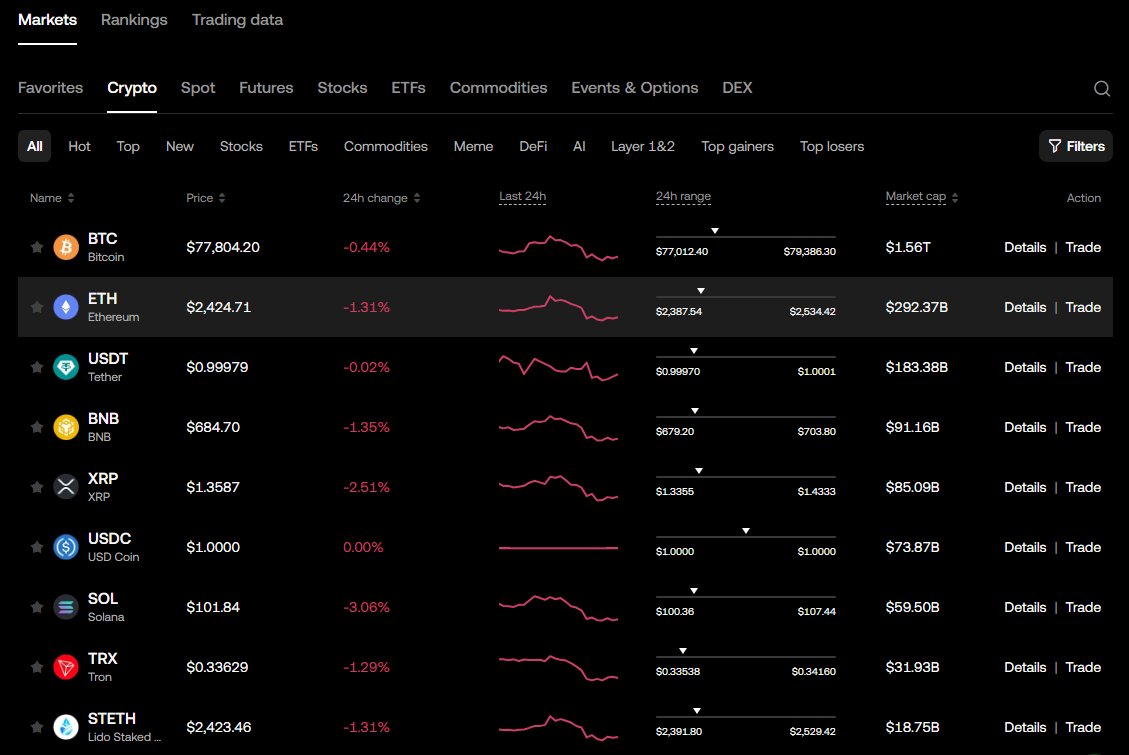Trade USDC from its row

tap(1083, 548)
